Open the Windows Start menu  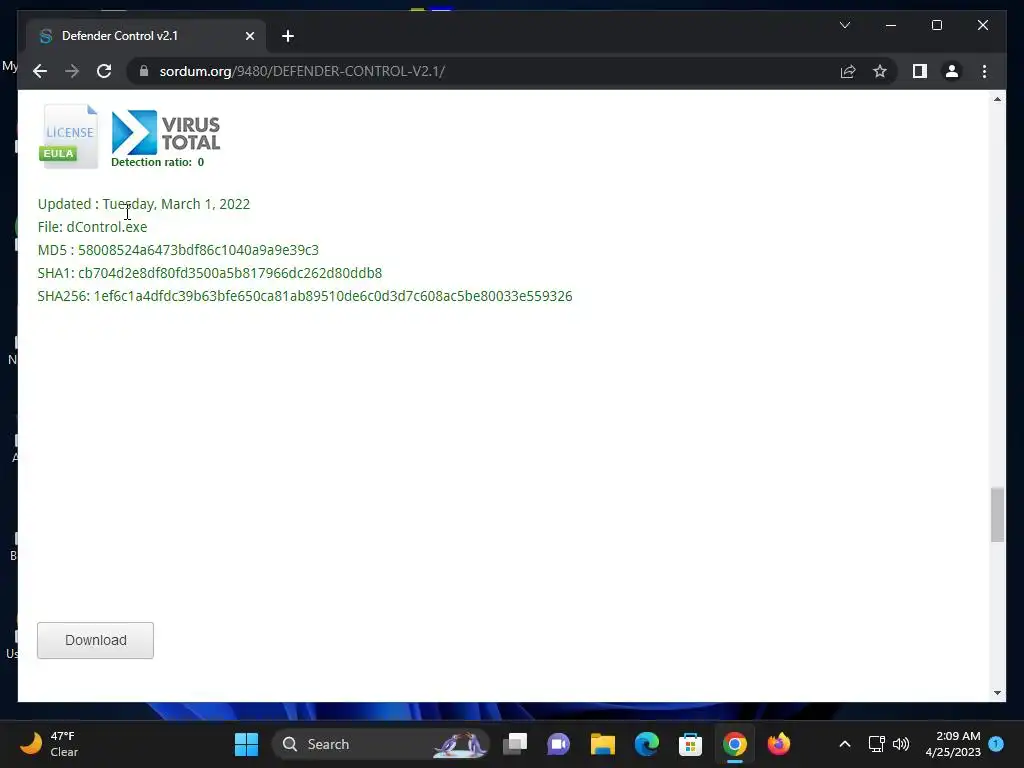[246, 744]
